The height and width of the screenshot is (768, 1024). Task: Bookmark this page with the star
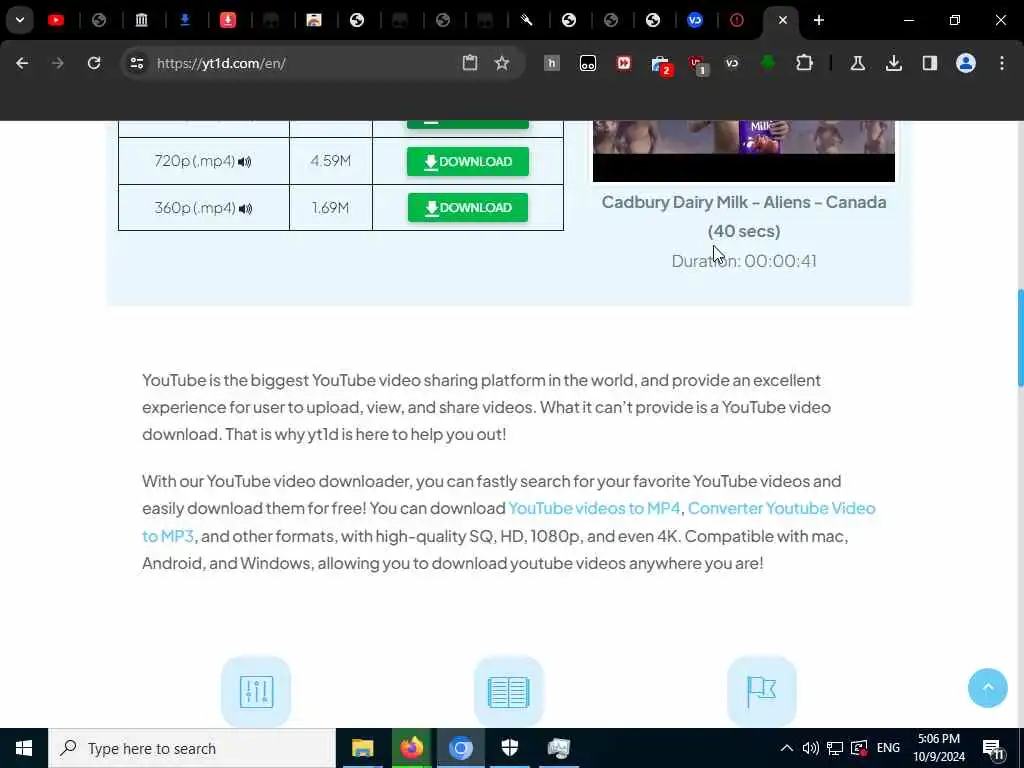click(502, 63)
